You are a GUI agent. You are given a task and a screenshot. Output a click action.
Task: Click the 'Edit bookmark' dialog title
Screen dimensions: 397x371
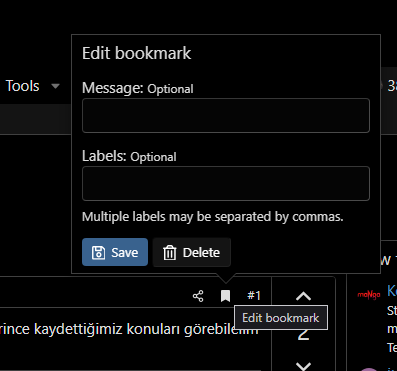tap(137, 53)
